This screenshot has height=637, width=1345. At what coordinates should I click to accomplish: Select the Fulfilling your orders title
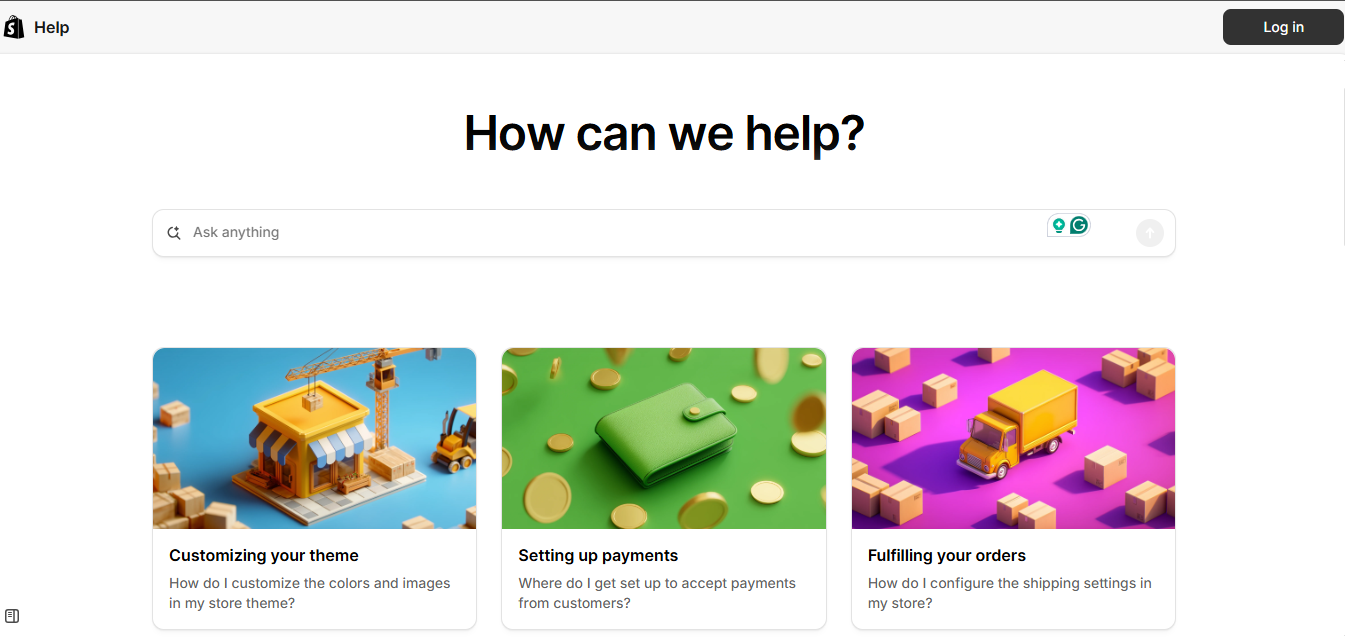click(x=947, y=555)
